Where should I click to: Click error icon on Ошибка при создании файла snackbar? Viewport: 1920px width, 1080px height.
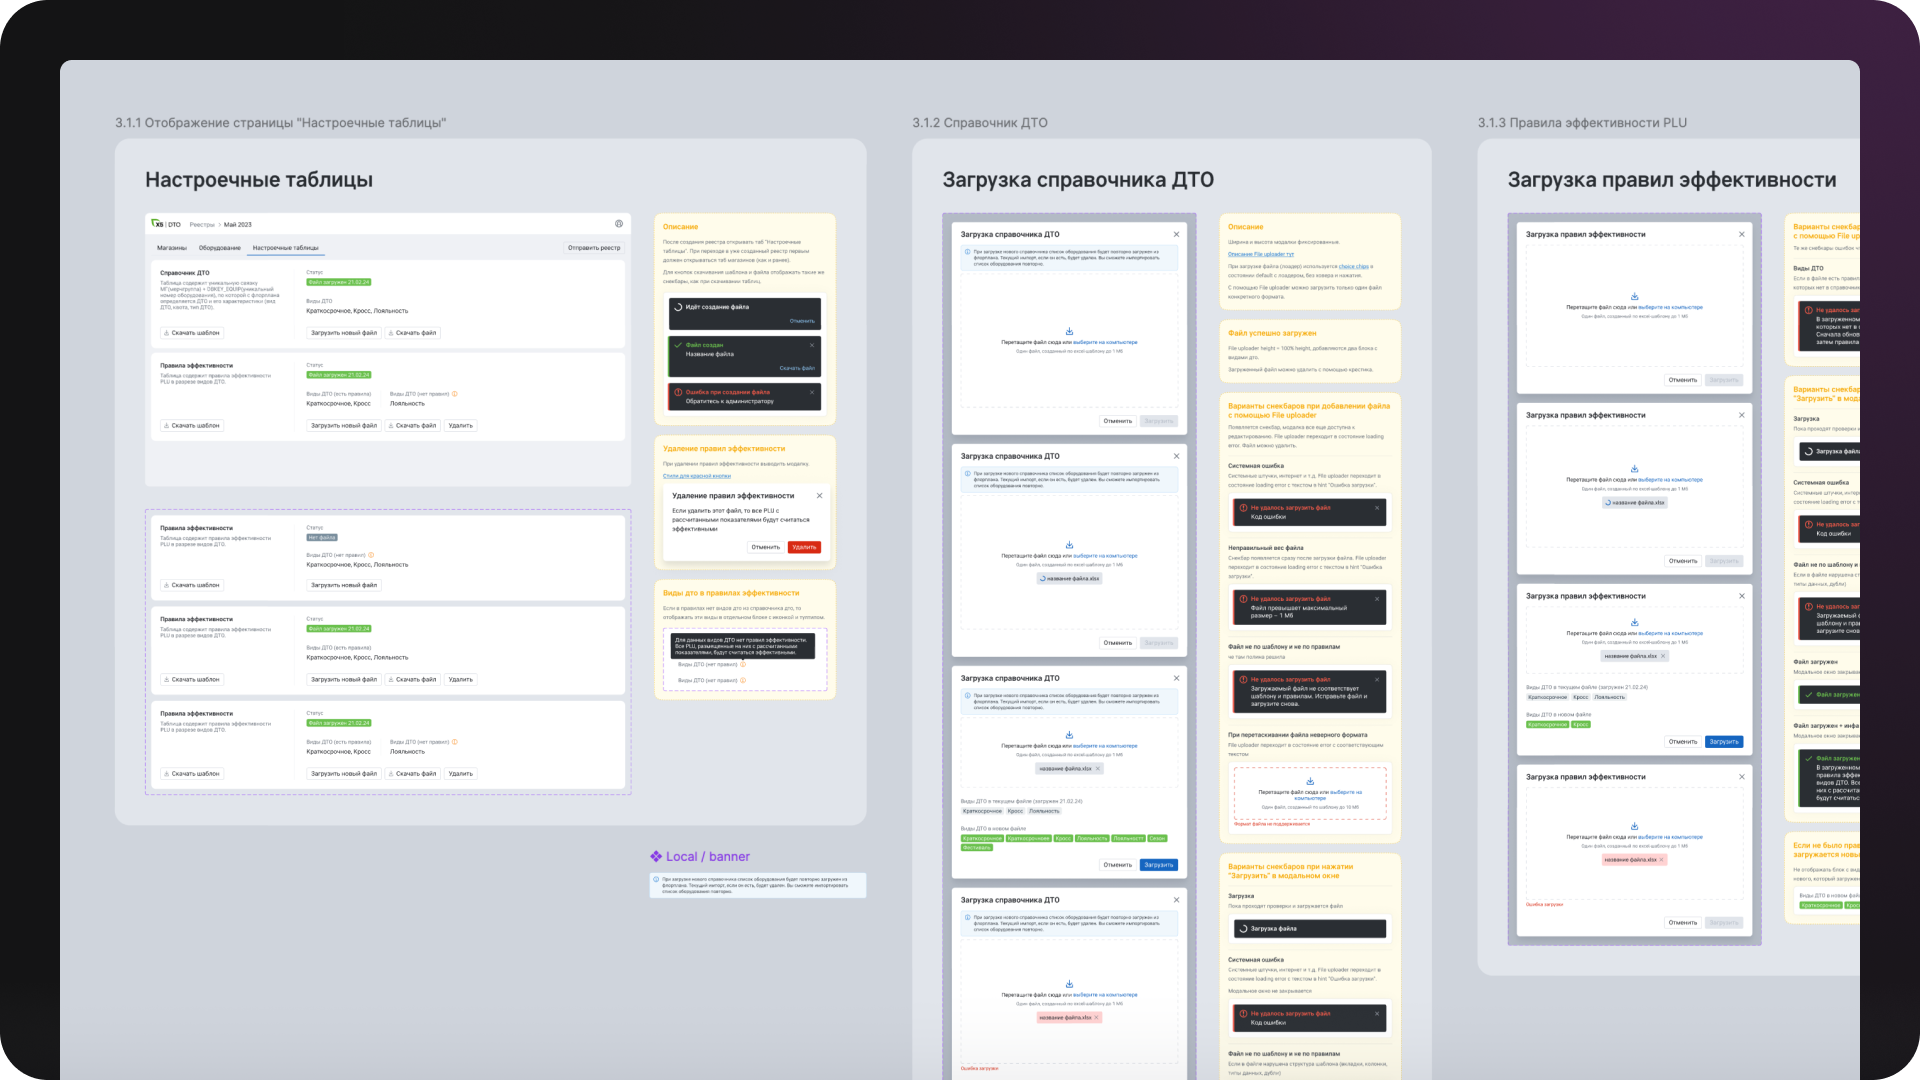(x=678, y=392)
